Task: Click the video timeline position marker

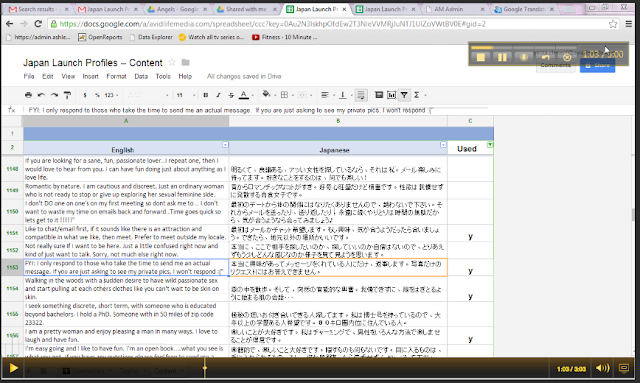Action: (204, 368)
